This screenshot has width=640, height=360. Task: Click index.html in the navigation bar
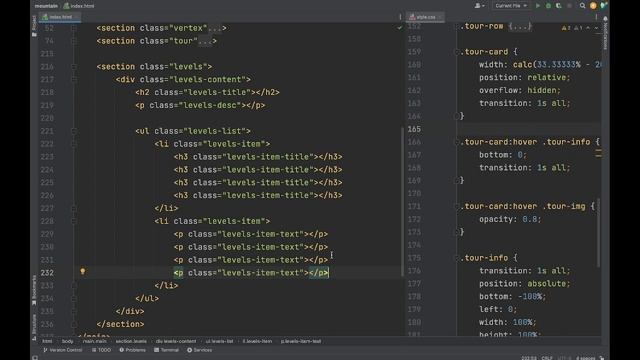point(79,6)
